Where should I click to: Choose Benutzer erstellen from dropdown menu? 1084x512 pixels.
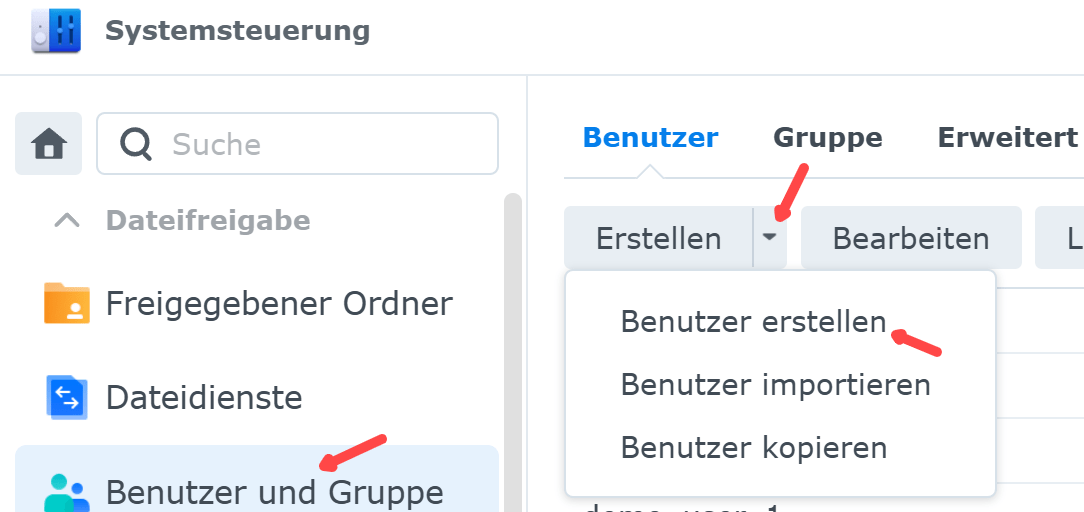[x=753, y=322]
